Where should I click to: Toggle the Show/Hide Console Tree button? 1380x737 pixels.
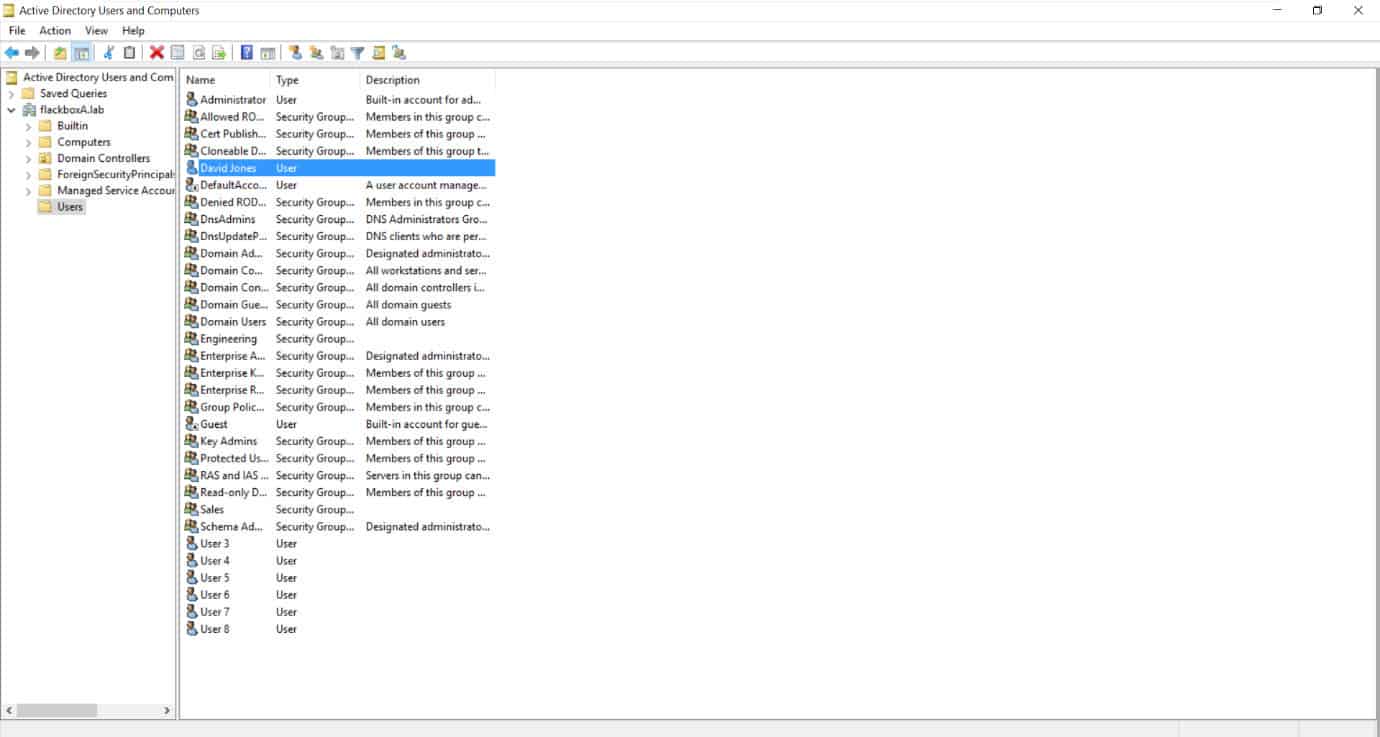coord(81,53)
